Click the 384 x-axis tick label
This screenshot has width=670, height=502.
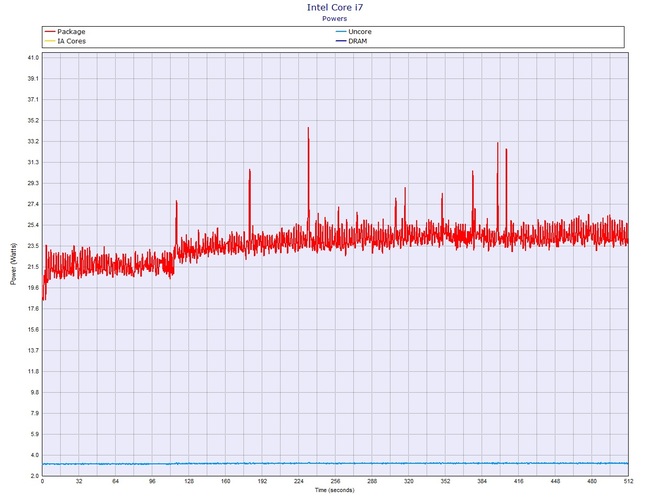(482, 481)
